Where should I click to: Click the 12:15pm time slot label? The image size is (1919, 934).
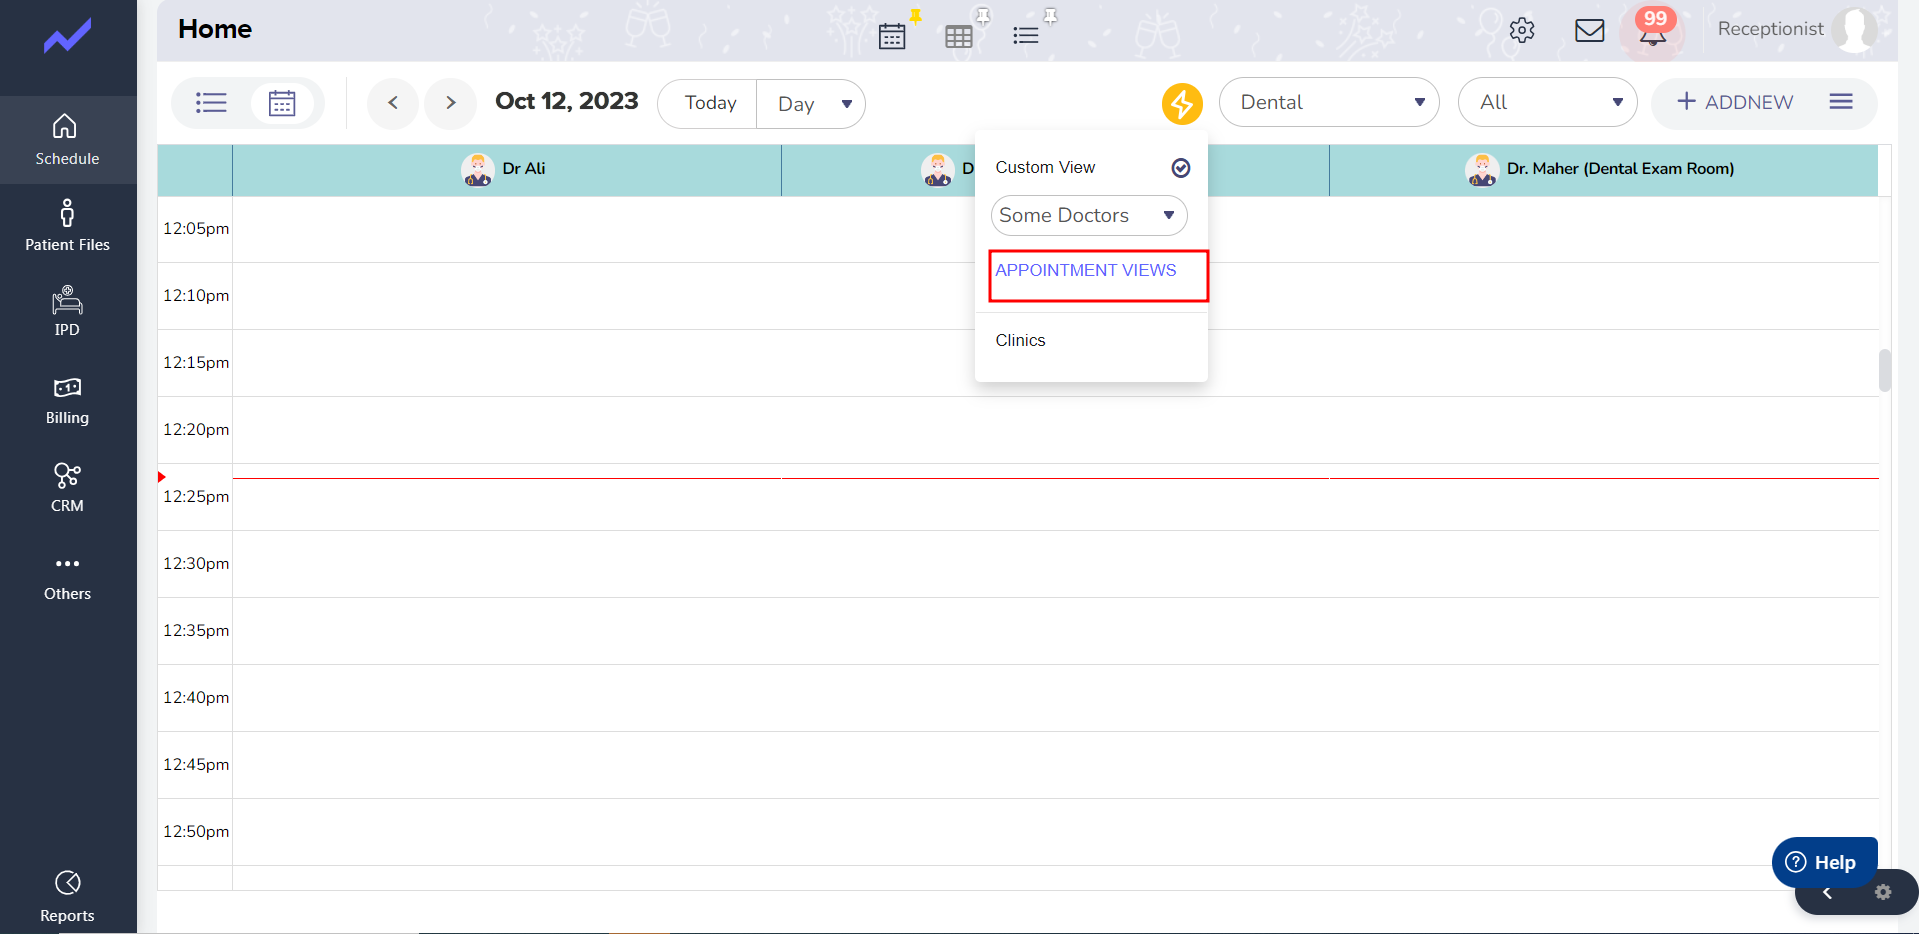point(196,362)
